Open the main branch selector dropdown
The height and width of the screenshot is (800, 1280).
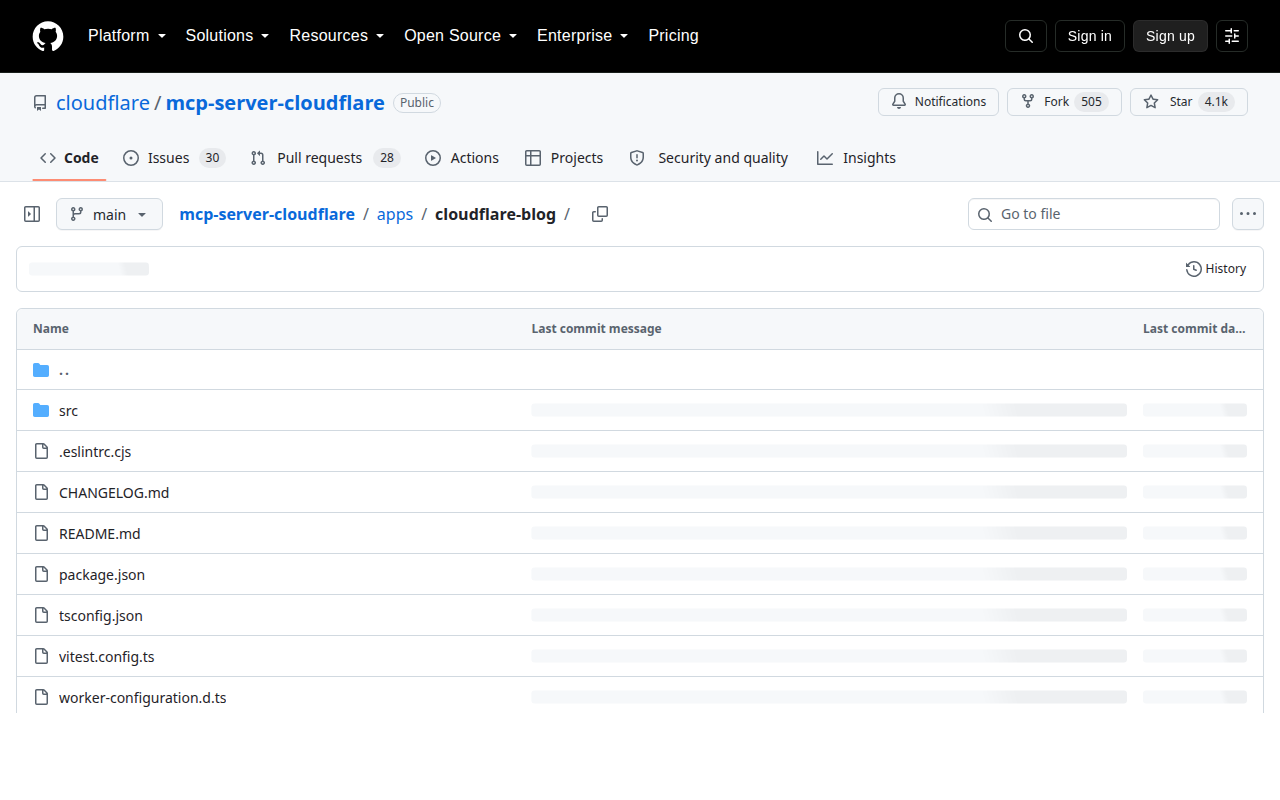pos(109,214)
